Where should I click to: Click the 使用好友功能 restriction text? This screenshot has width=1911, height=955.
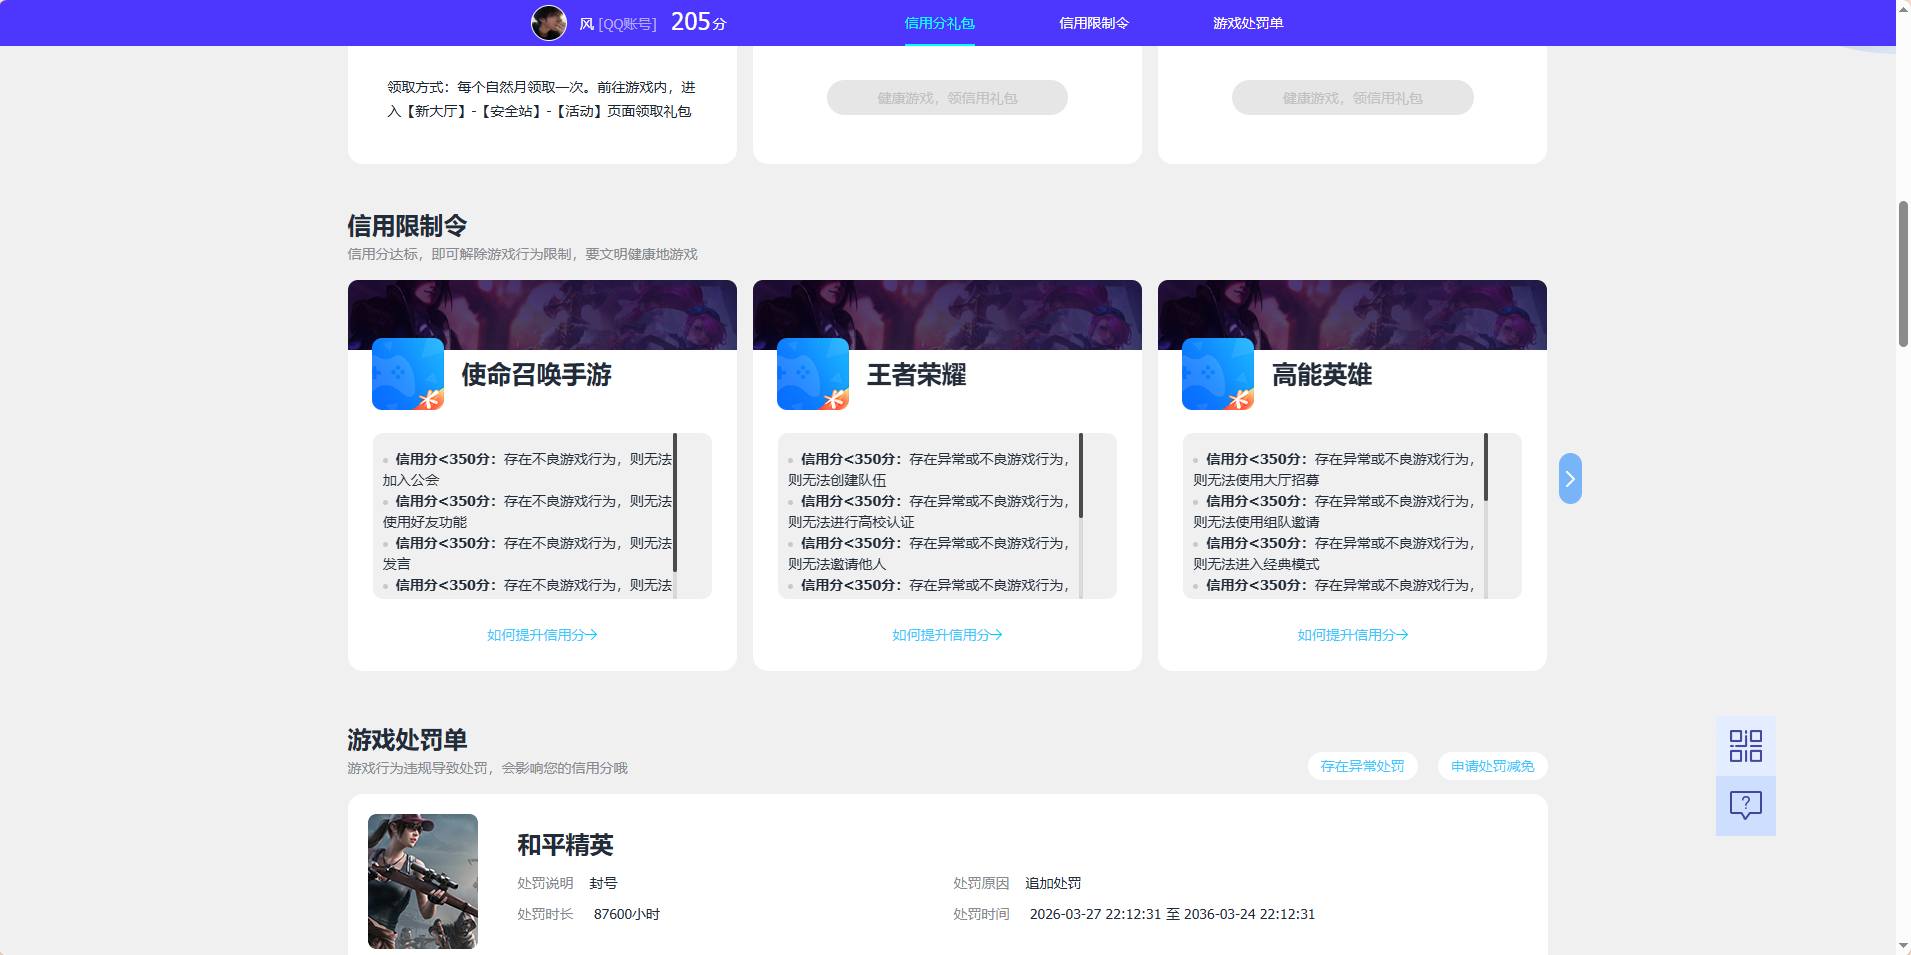pos(425,522)
